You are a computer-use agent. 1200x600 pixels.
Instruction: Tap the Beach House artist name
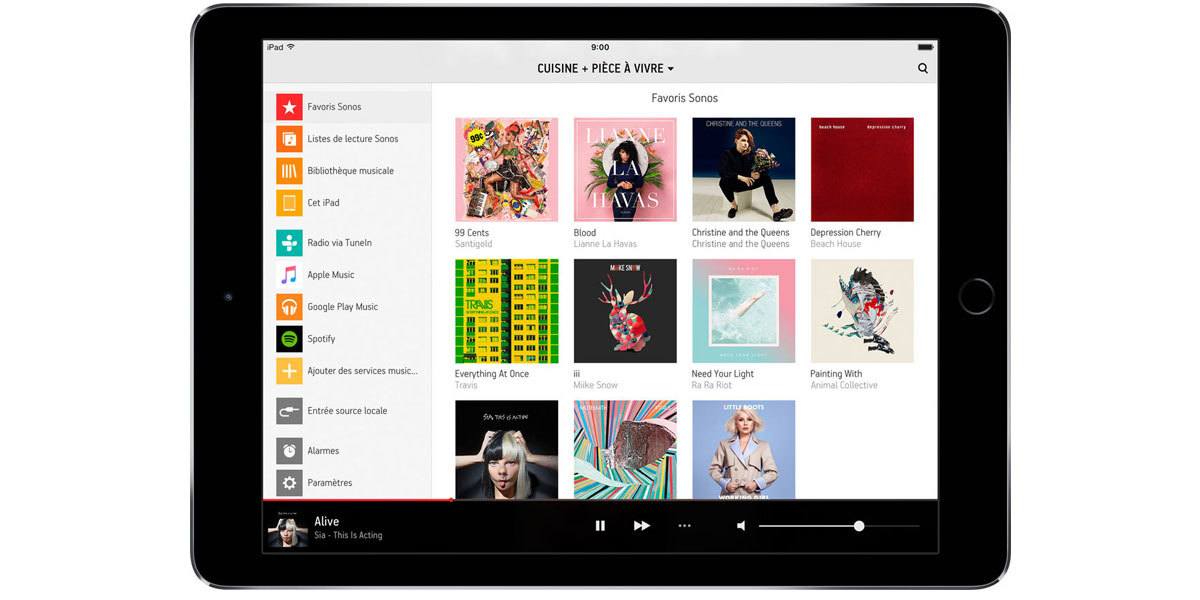point(836,245)
